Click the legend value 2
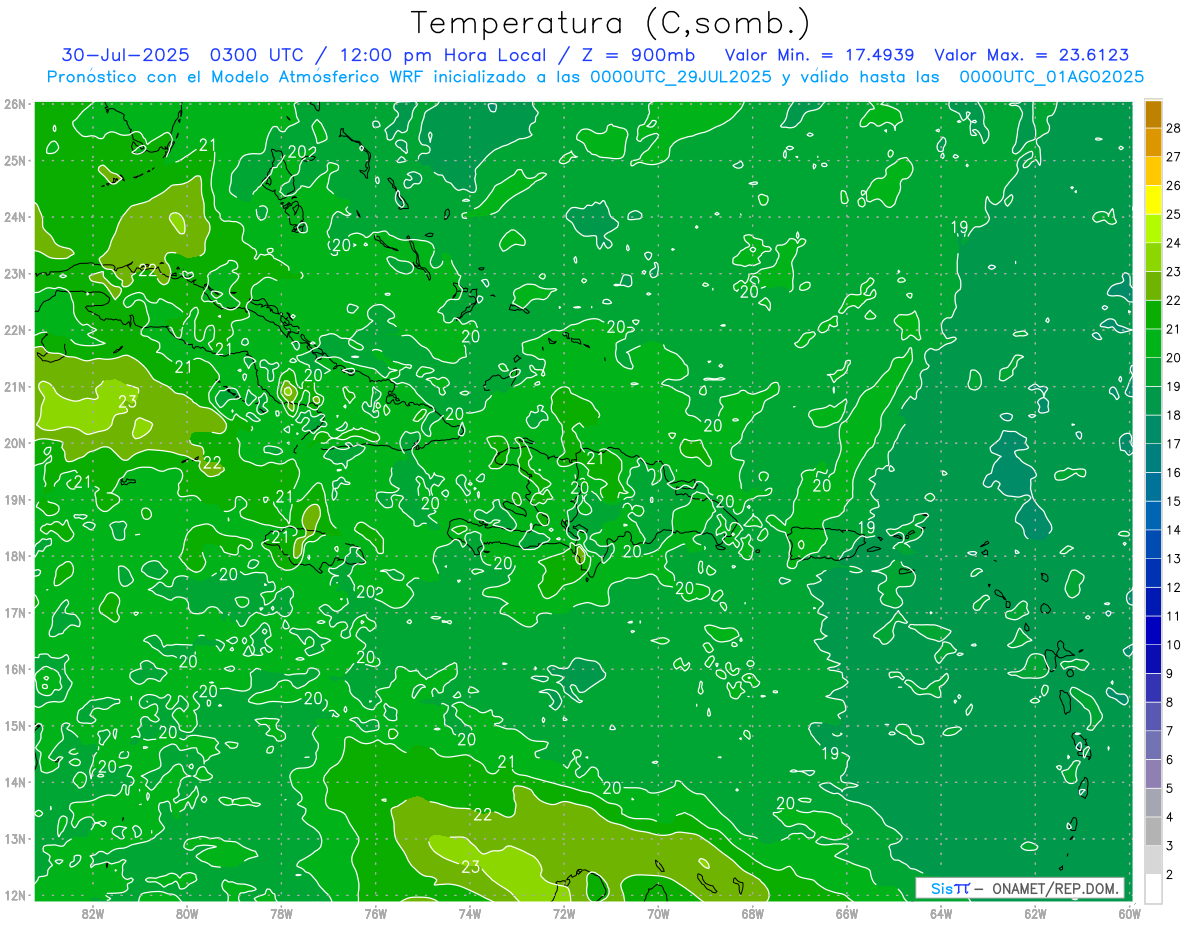This screenshot has width=1200, height=927. tap(1170, 875)
